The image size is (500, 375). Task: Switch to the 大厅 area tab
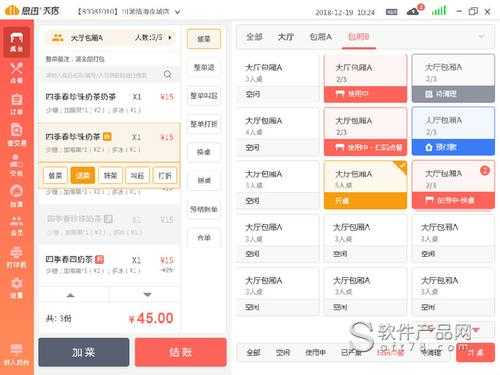click(x=286, y=37)
